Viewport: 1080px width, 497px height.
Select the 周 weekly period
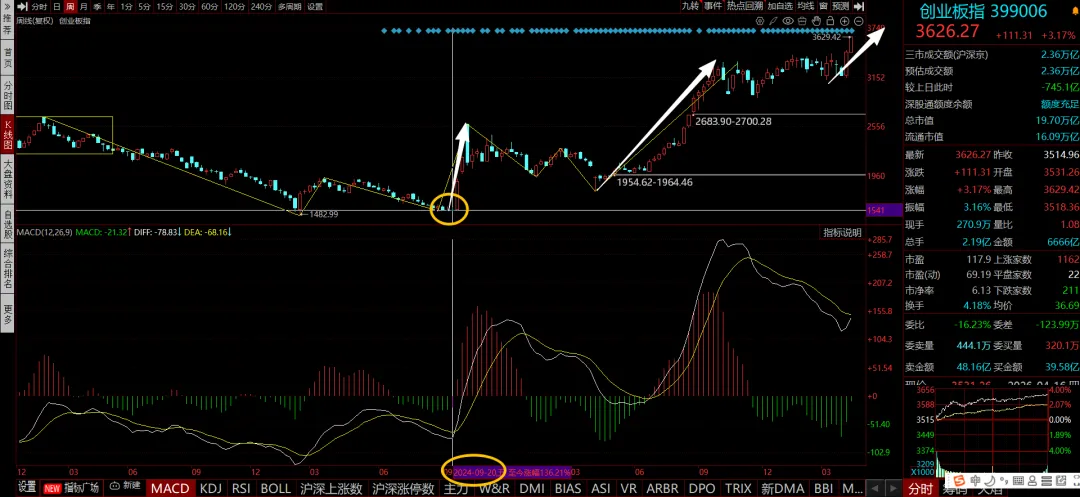point(70,7)
